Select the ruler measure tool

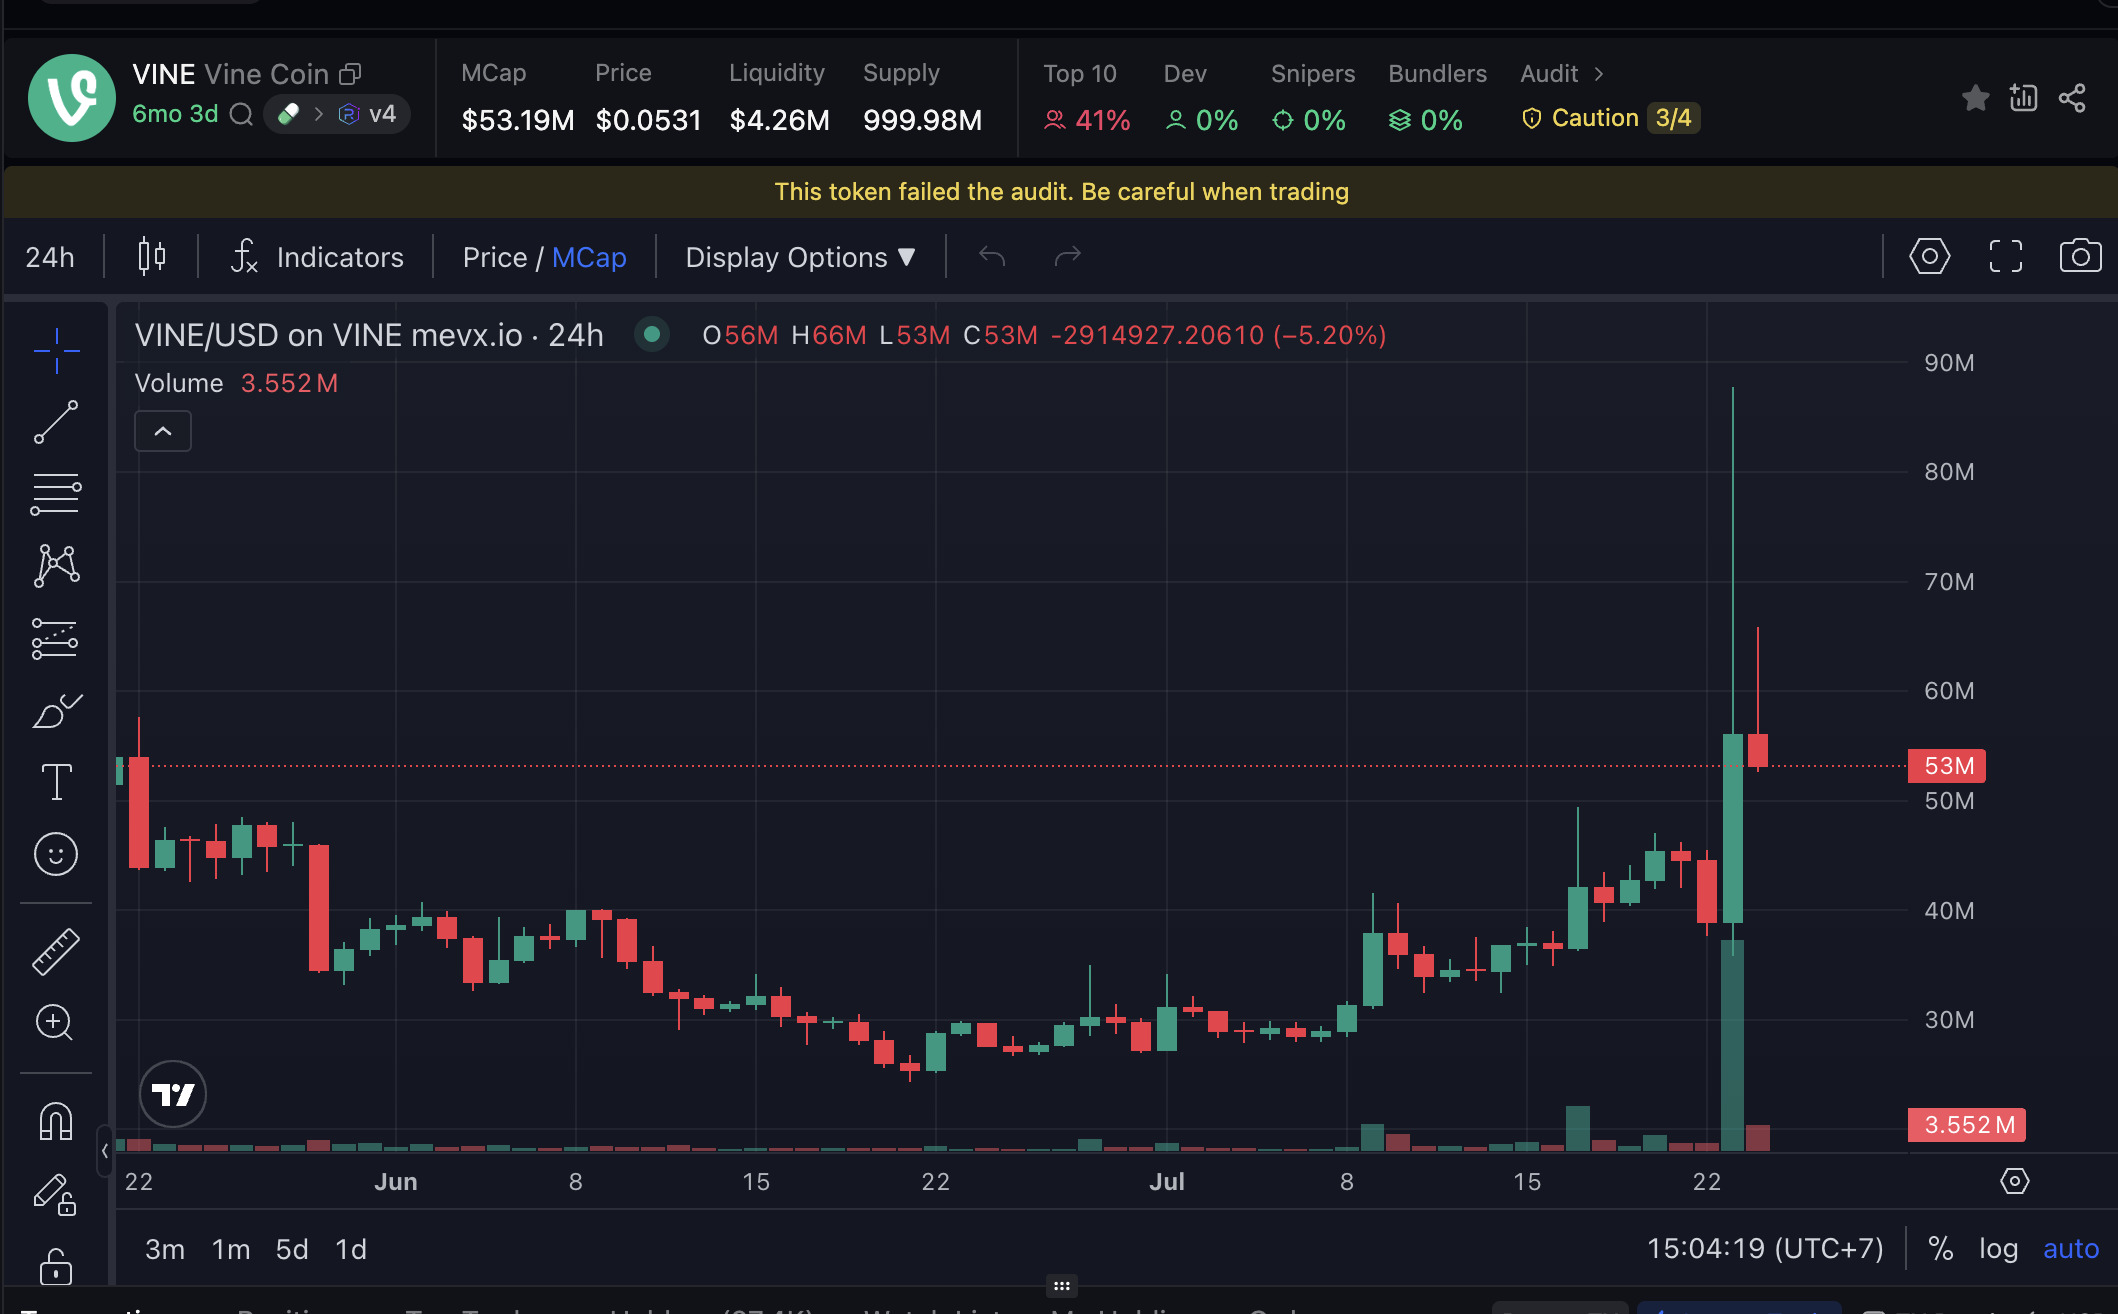(56, 951)
